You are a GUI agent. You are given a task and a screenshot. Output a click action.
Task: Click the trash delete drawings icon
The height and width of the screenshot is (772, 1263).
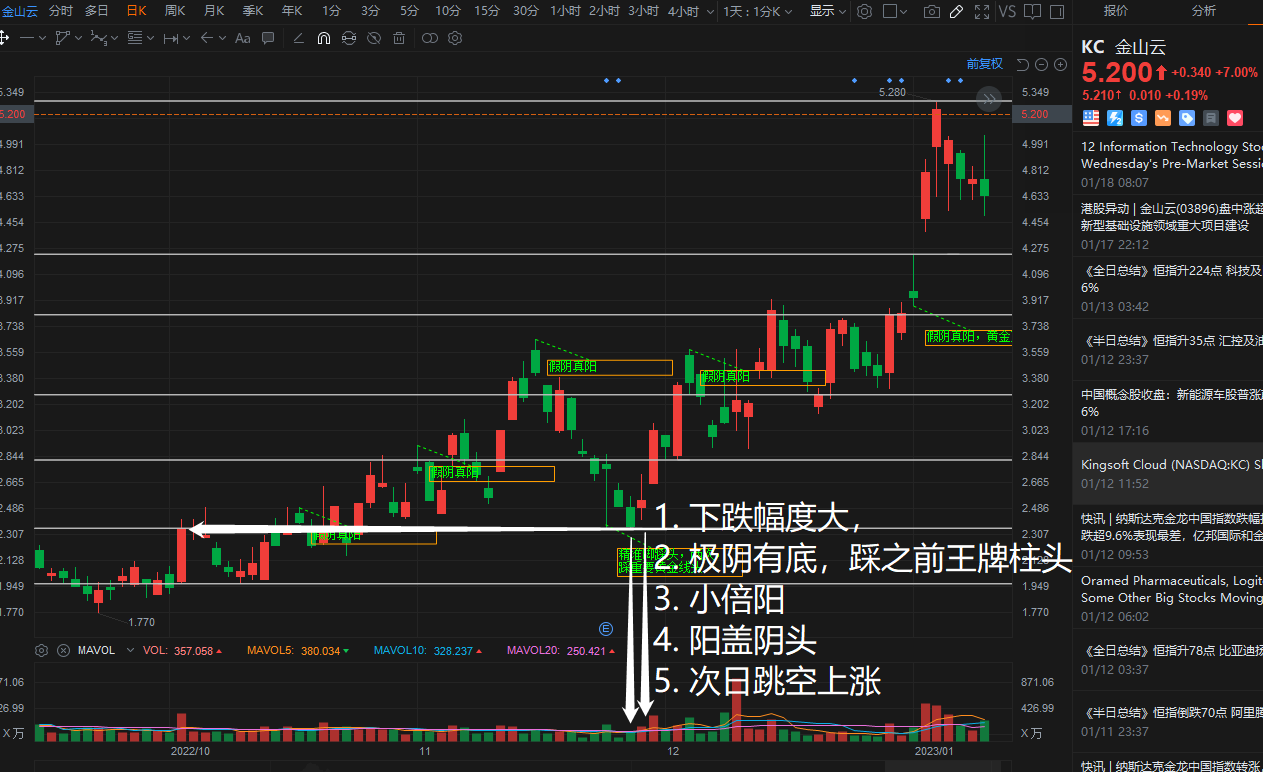[399, 38]
